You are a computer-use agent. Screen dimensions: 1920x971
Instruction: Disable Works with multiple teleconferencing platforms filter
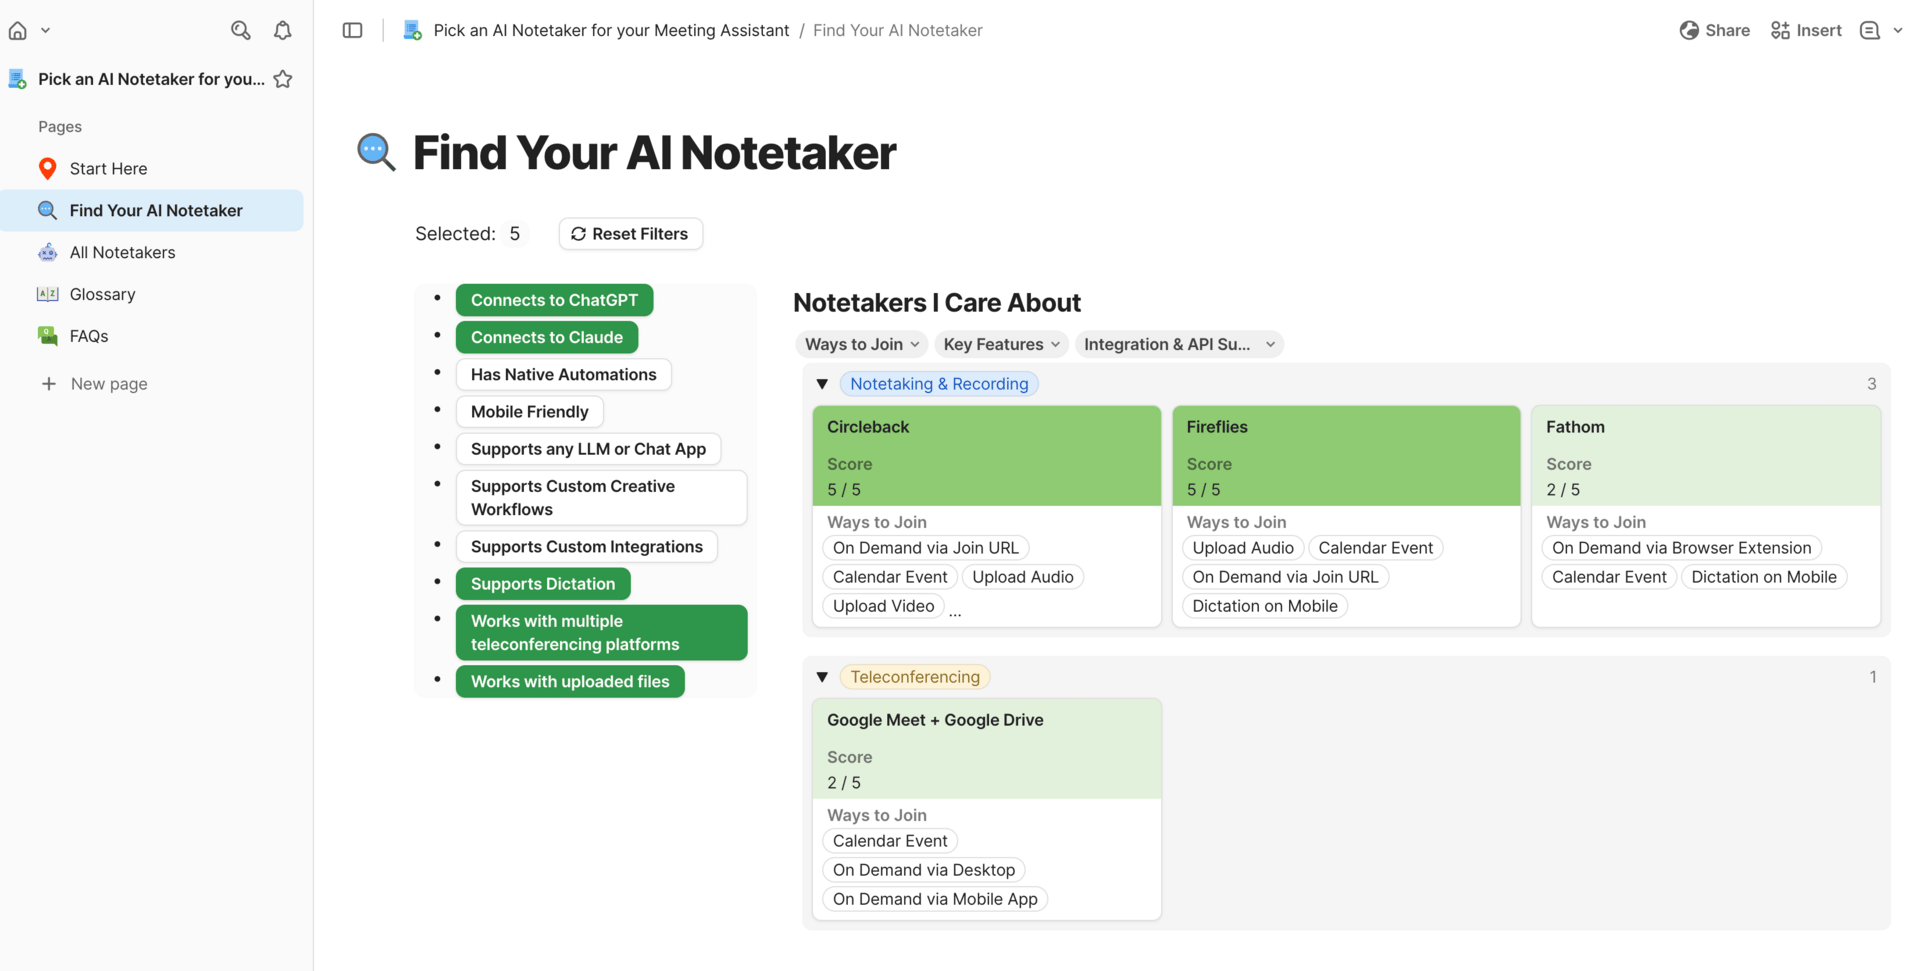(601, 633)
